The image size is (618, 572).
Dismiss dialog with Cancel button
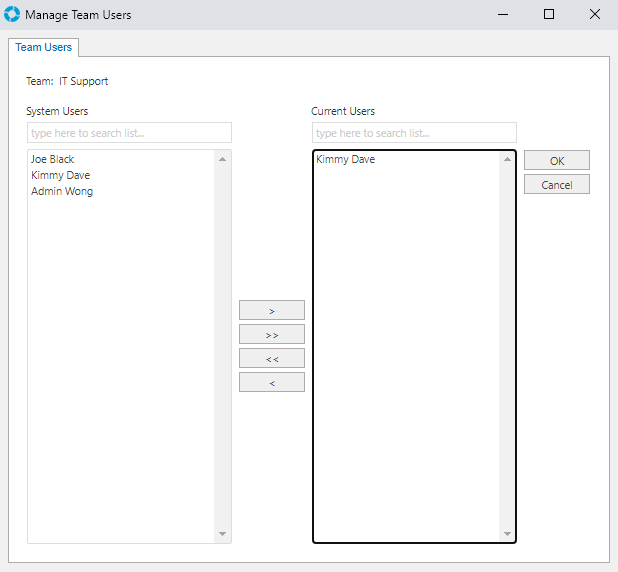coord(557,184)
